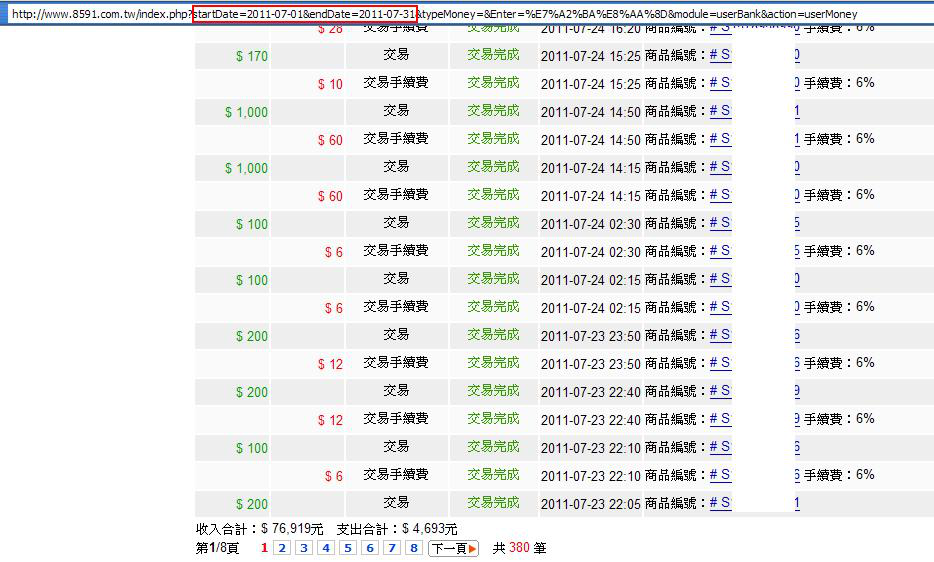Click date 2011-07-23 22:05 cell
934x562 pixels.
point(590,504)
